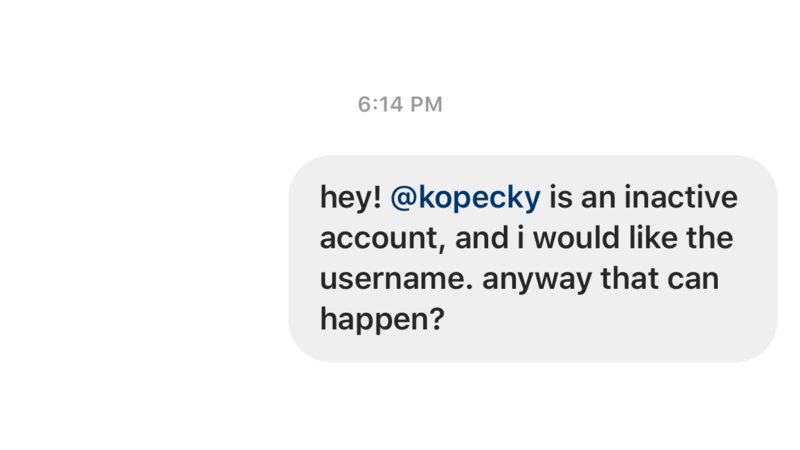Click the word "account," in the bubble
The height and width of the screenshot is (450, 800).
(x=383, y=238)
